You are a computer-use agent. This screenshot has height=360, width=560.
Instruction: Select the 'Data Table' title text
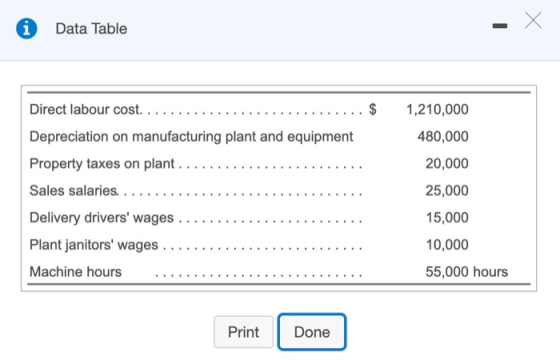pyautogui.click(x=91, y=29)
